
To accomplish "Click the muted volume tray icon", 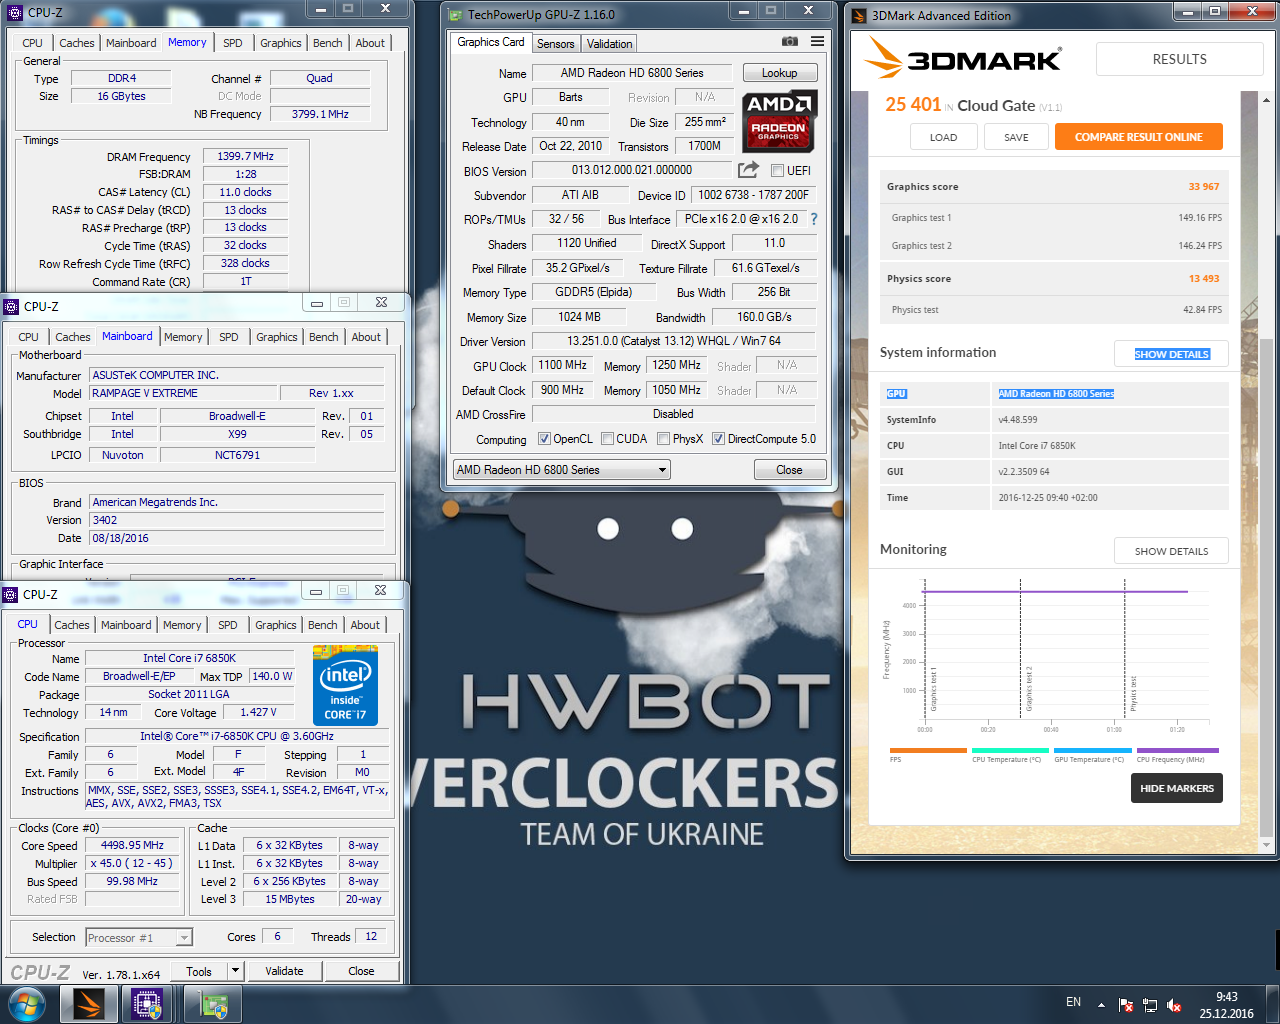I will tap(1174, 1005).
